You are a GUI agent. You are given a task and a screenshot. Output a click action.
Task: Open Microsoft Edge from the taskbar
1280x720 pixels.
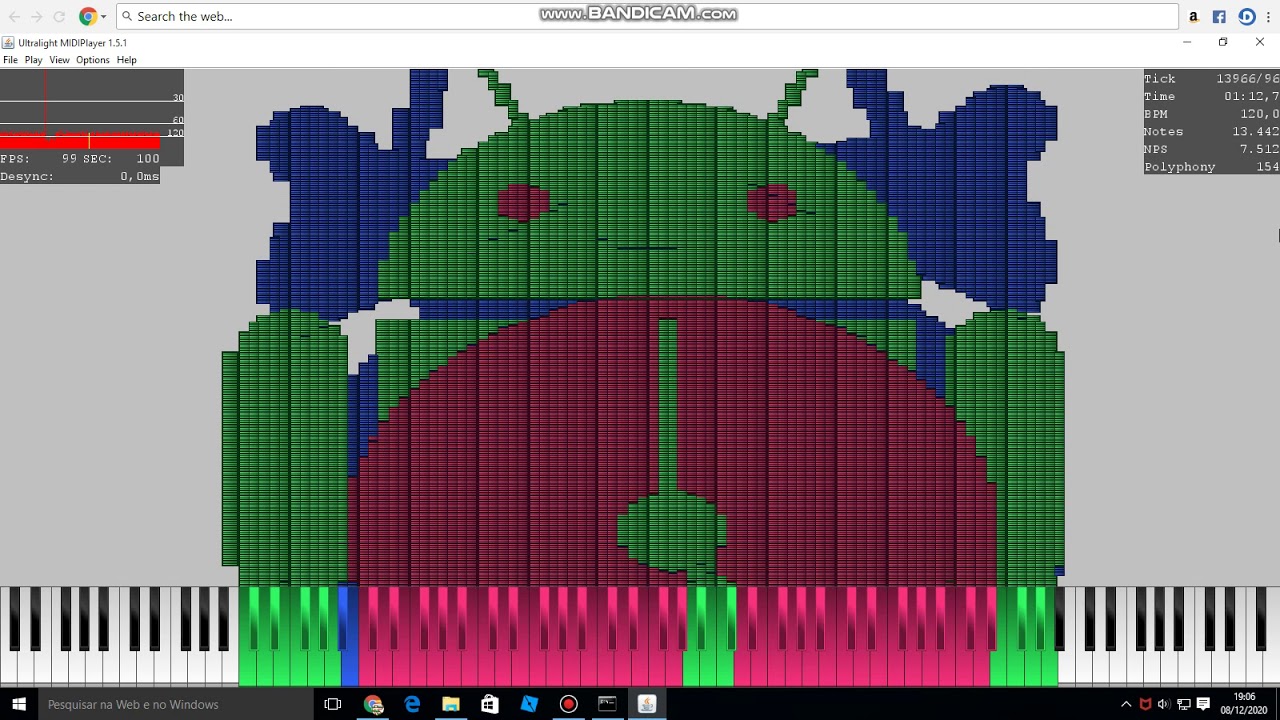[412, 704]
